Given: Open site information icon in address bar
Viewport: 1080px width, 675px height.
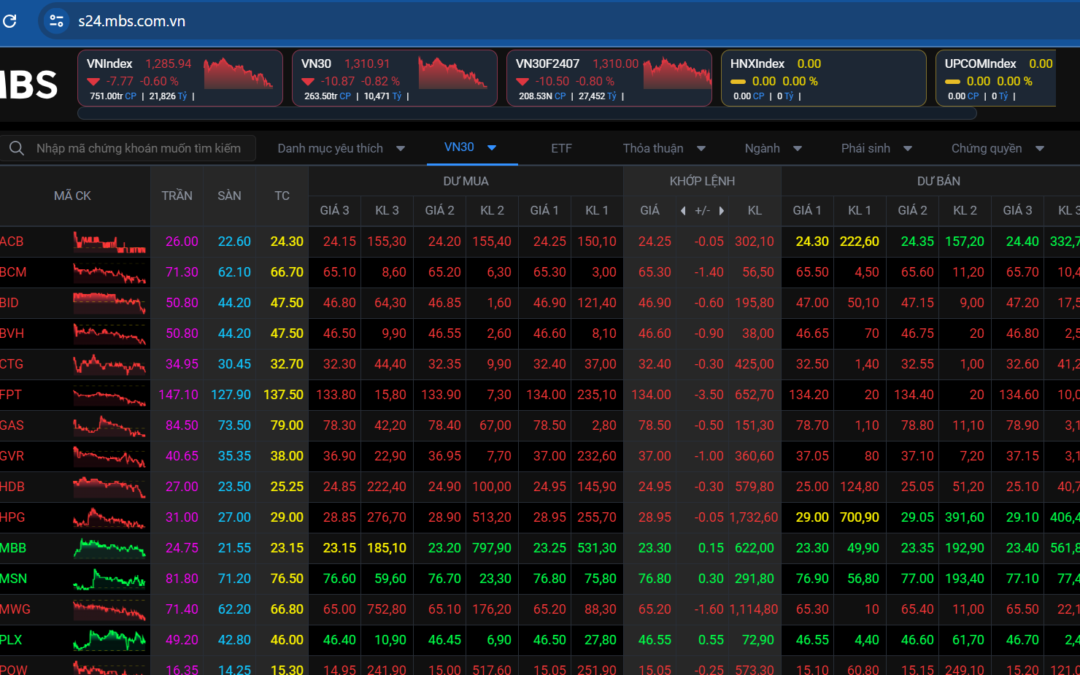Looking at the screenshot, I should coord(57,20).
